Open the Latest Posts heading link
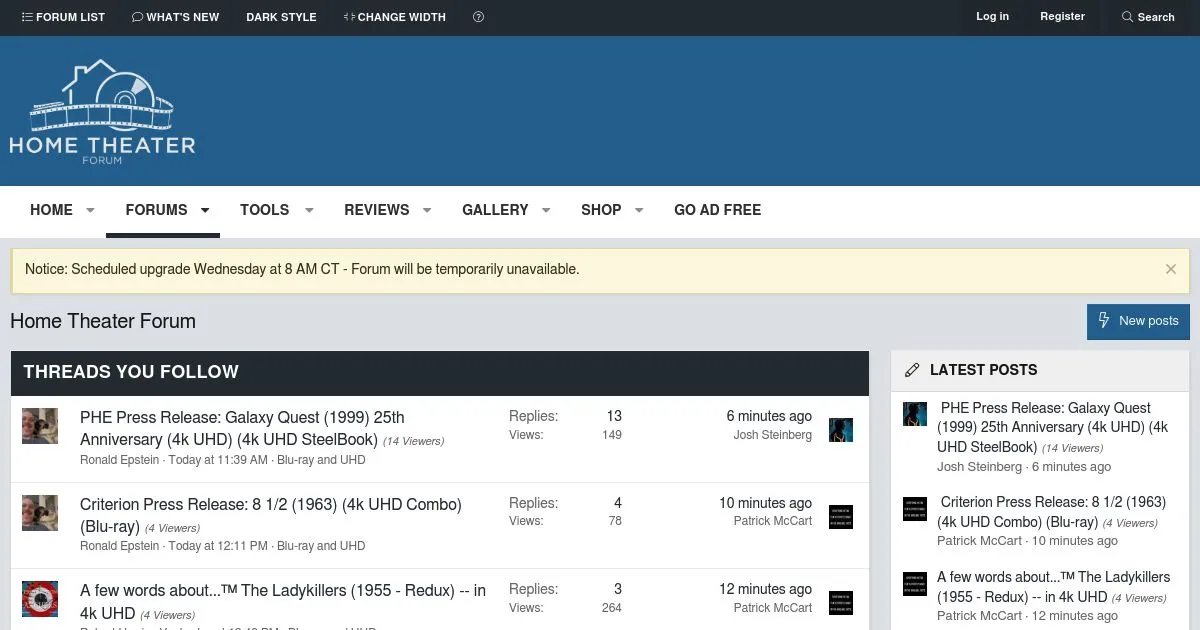Screen dimensions: 1200x630 point(983,370)
